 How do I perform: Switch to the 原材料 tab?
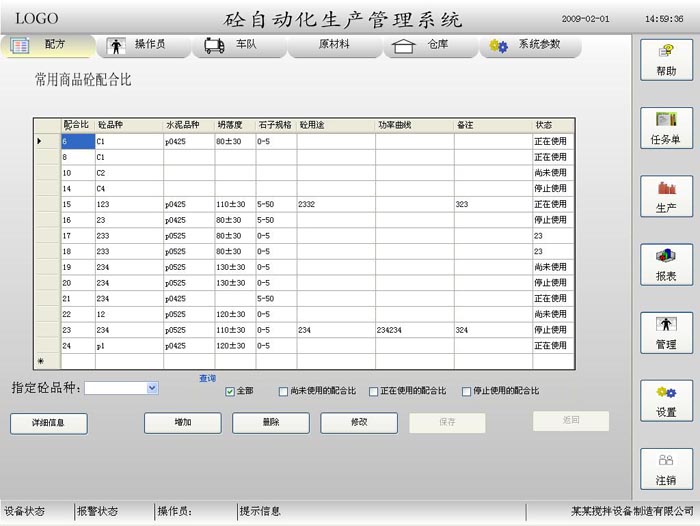[x=335, y=46]
